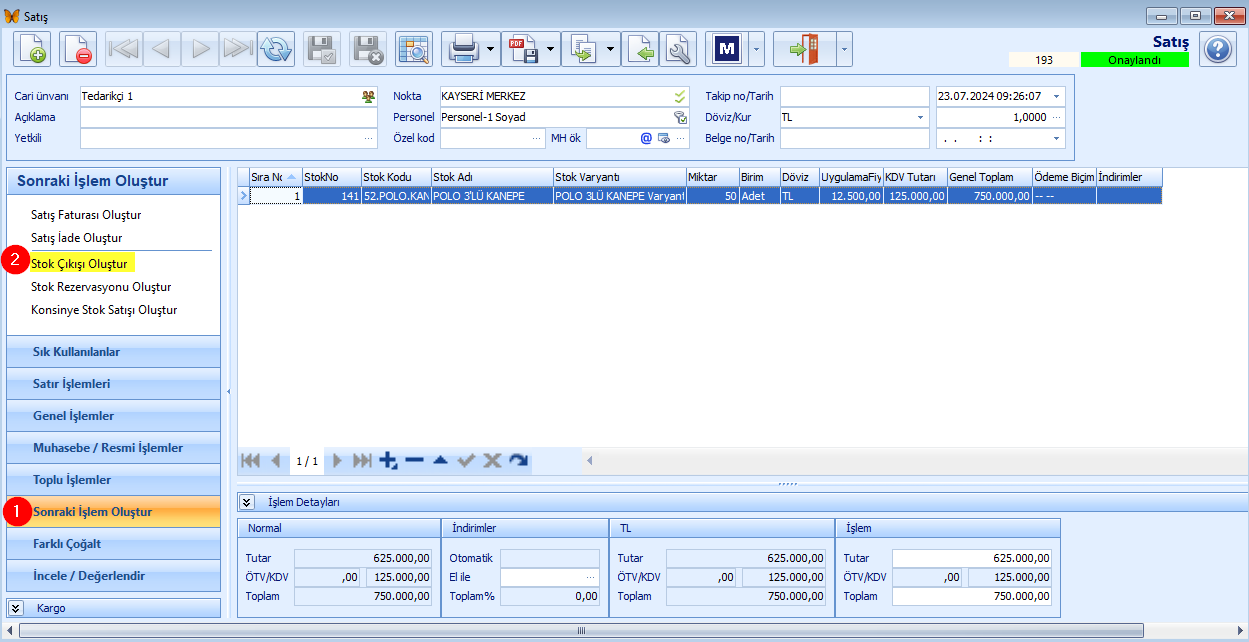1249x642 pixels.
Task: Open the empty Belge date dropdown
Action: click(1056, 138)
